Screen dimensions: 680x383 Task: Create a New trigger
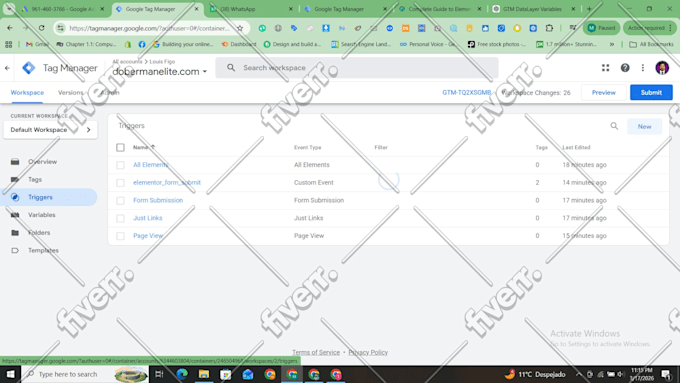644,127
